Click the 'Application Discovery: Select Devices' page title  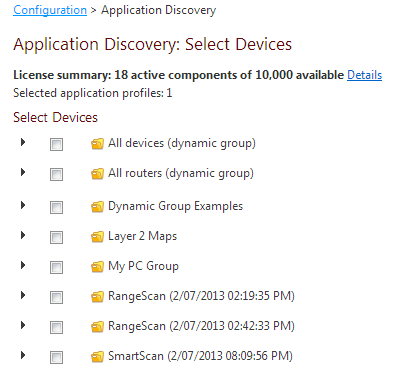pos(153,45)
